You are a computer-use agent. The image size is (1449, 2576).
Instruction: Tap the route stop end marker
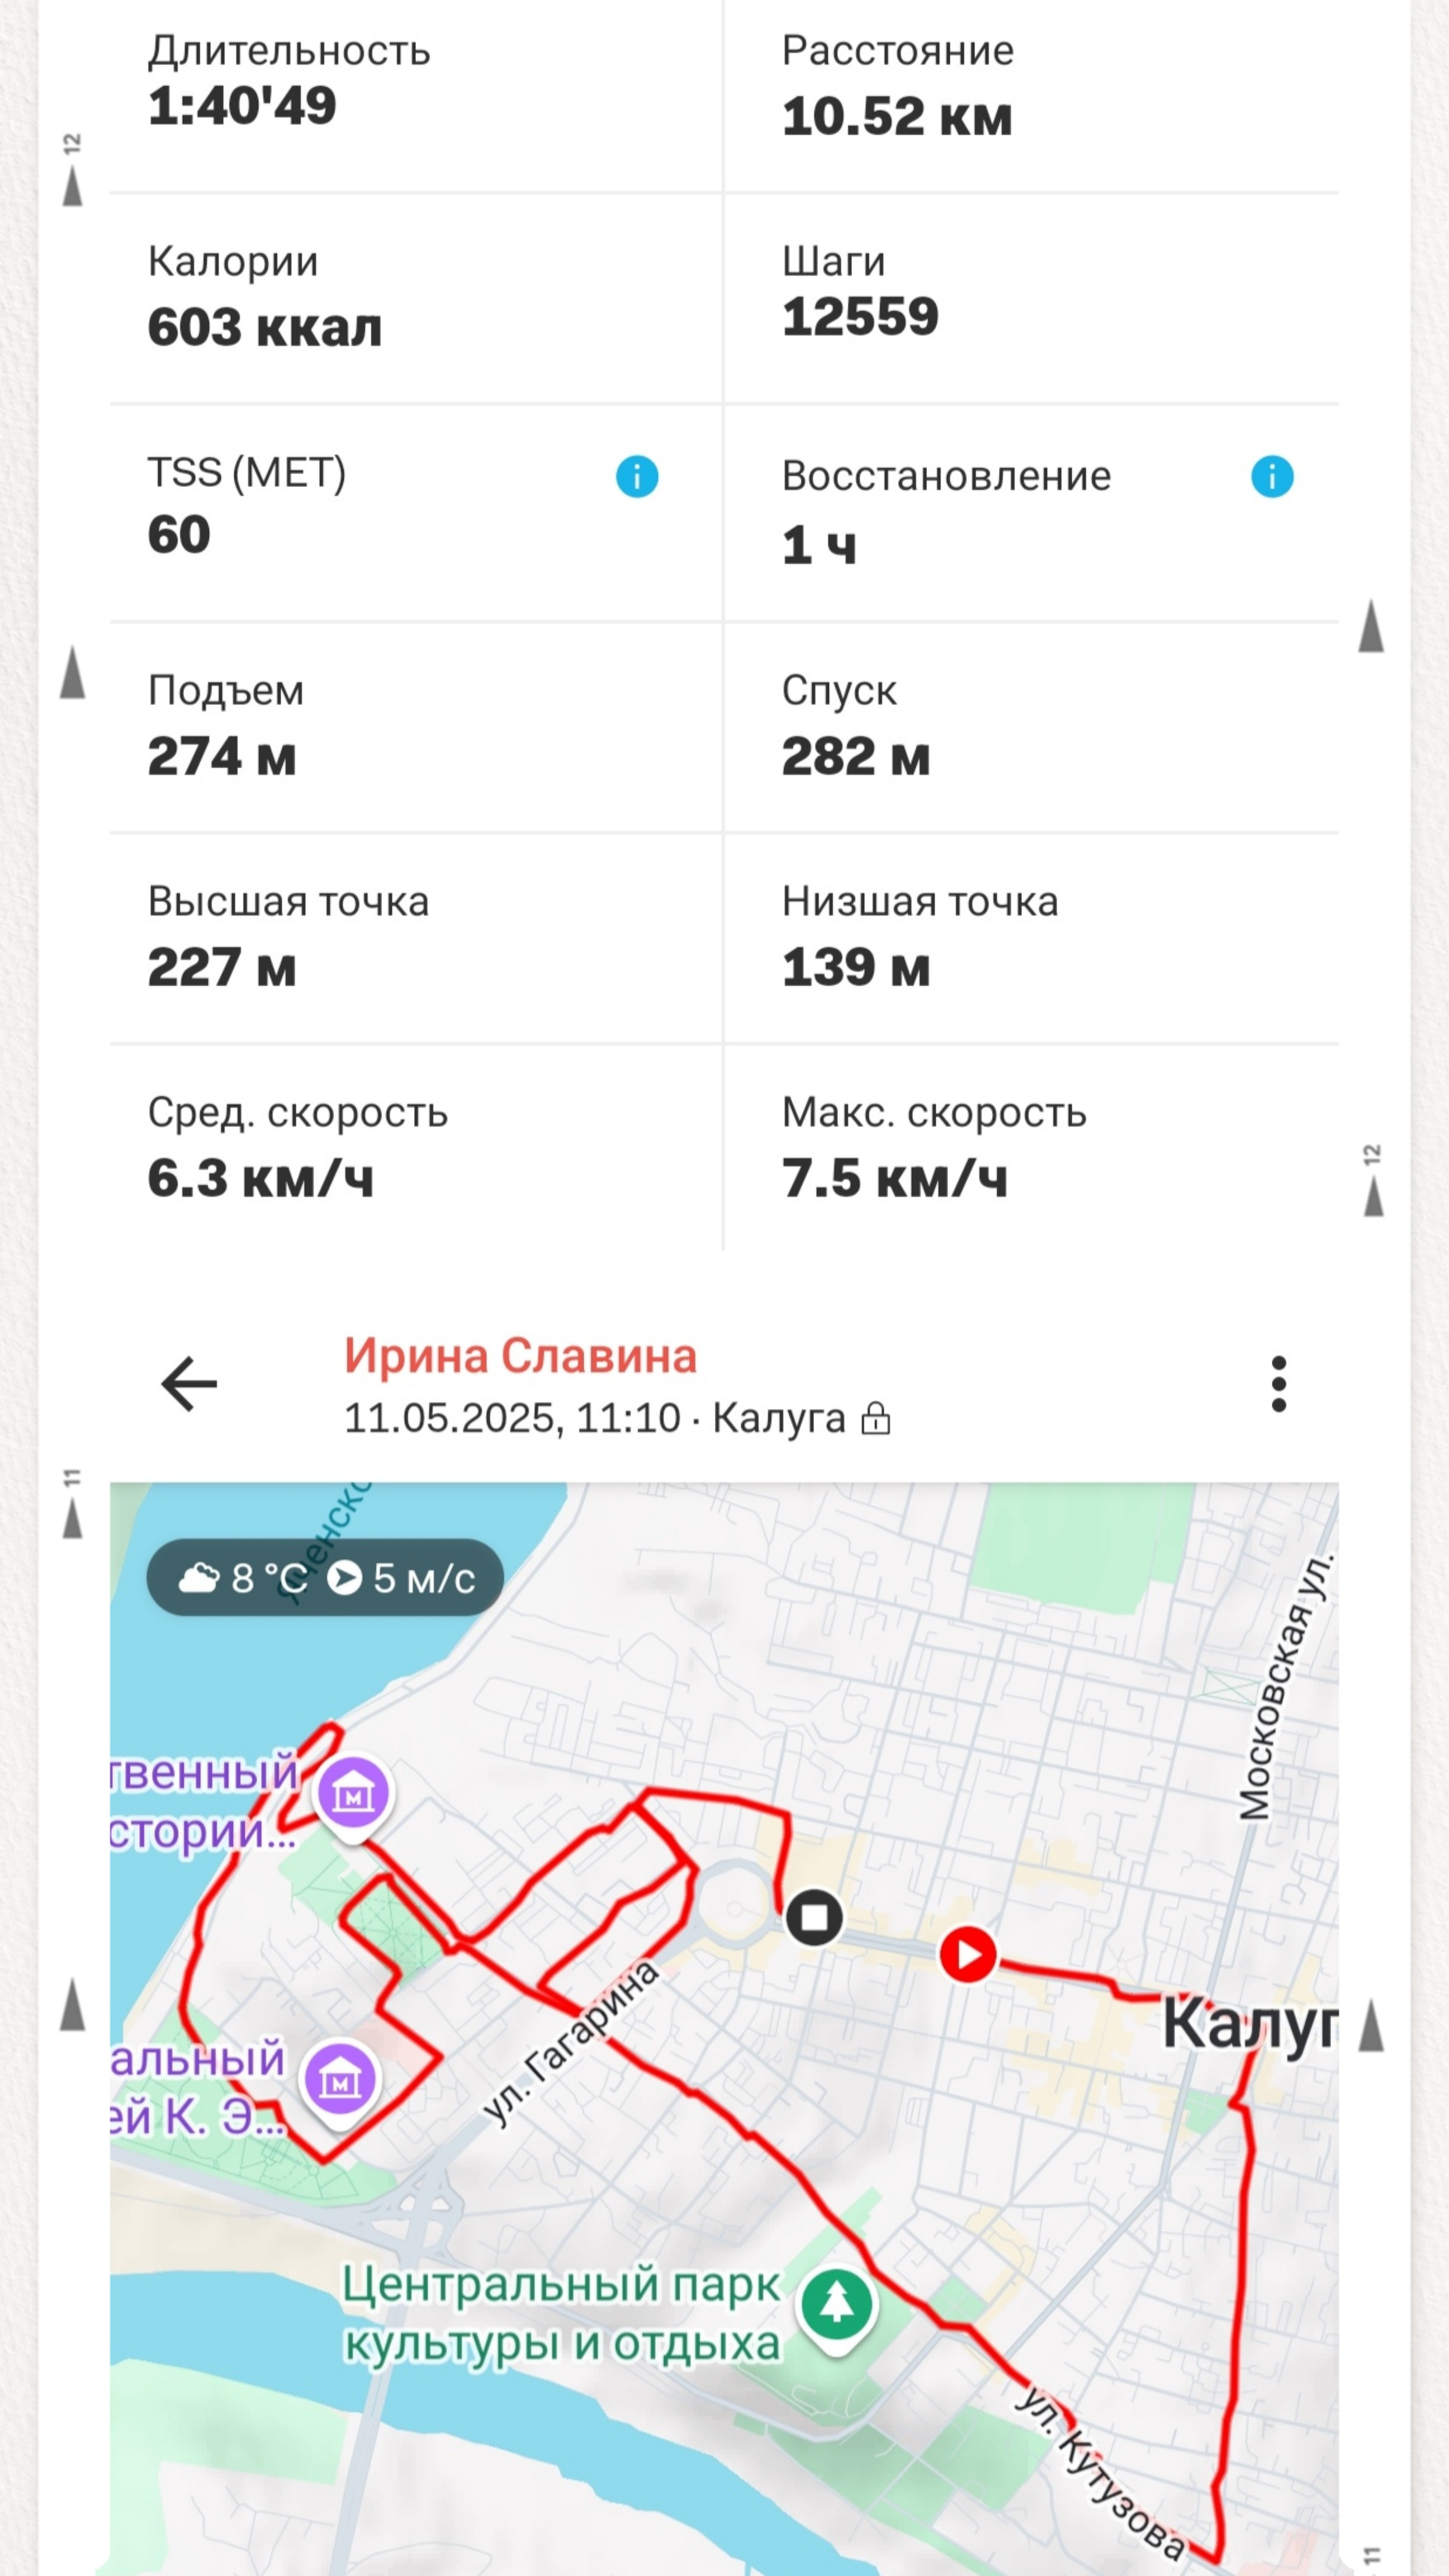814,1916
